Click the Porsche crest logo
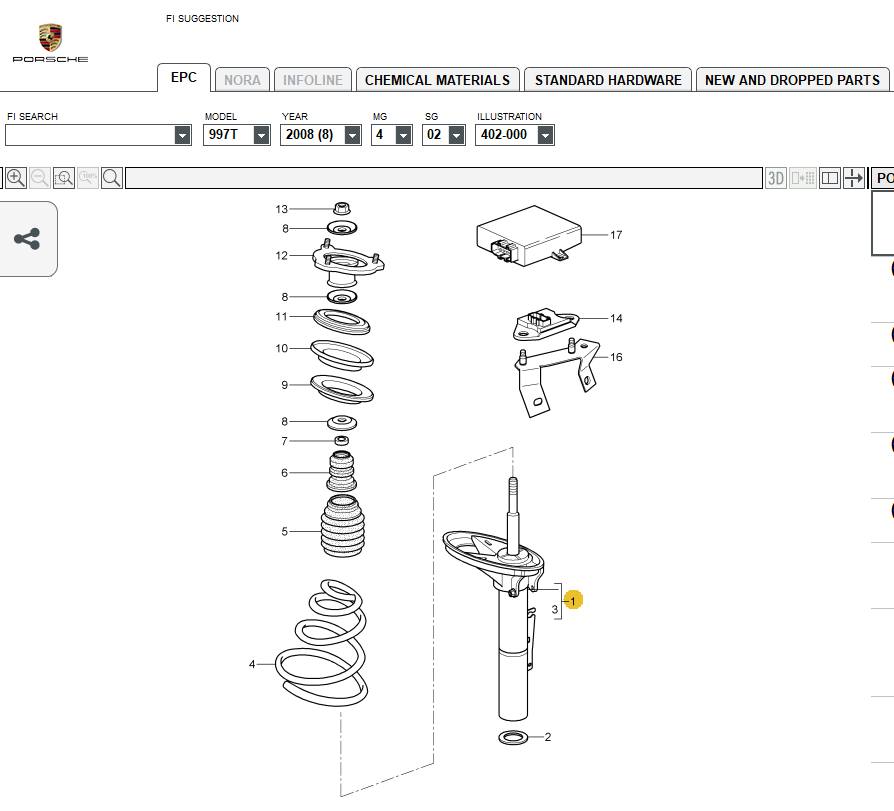 [50, 39]
